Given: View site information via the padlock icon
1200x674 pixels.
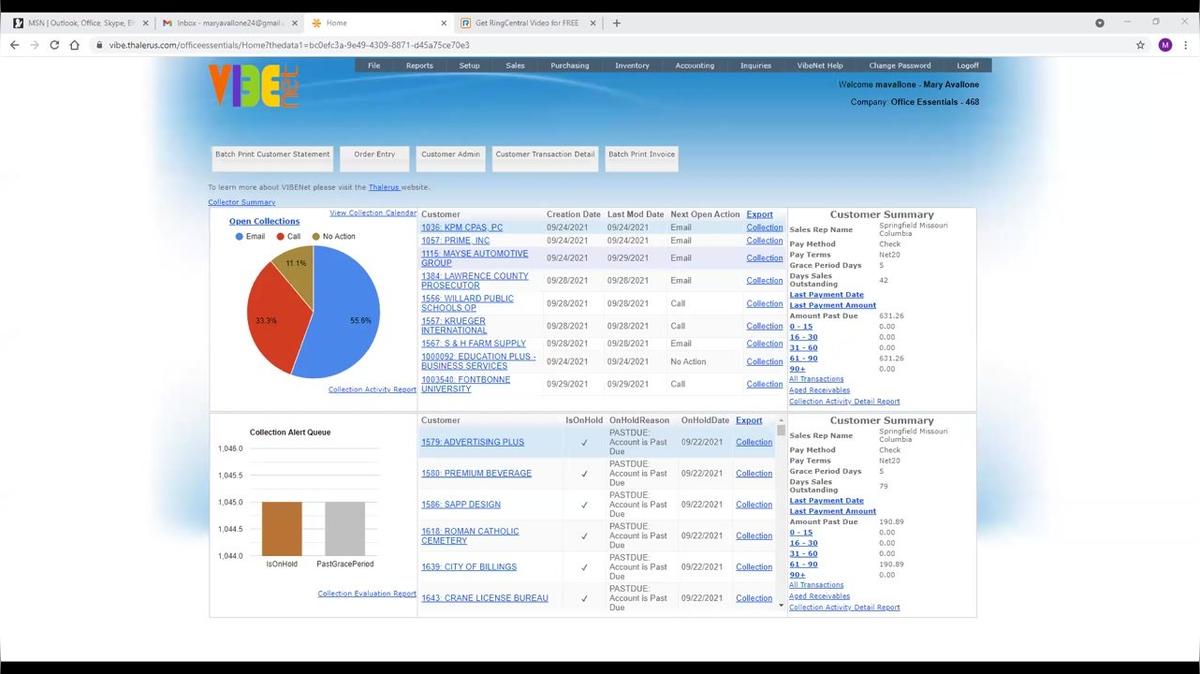Looking at the screenshot, I should (98, 45).
